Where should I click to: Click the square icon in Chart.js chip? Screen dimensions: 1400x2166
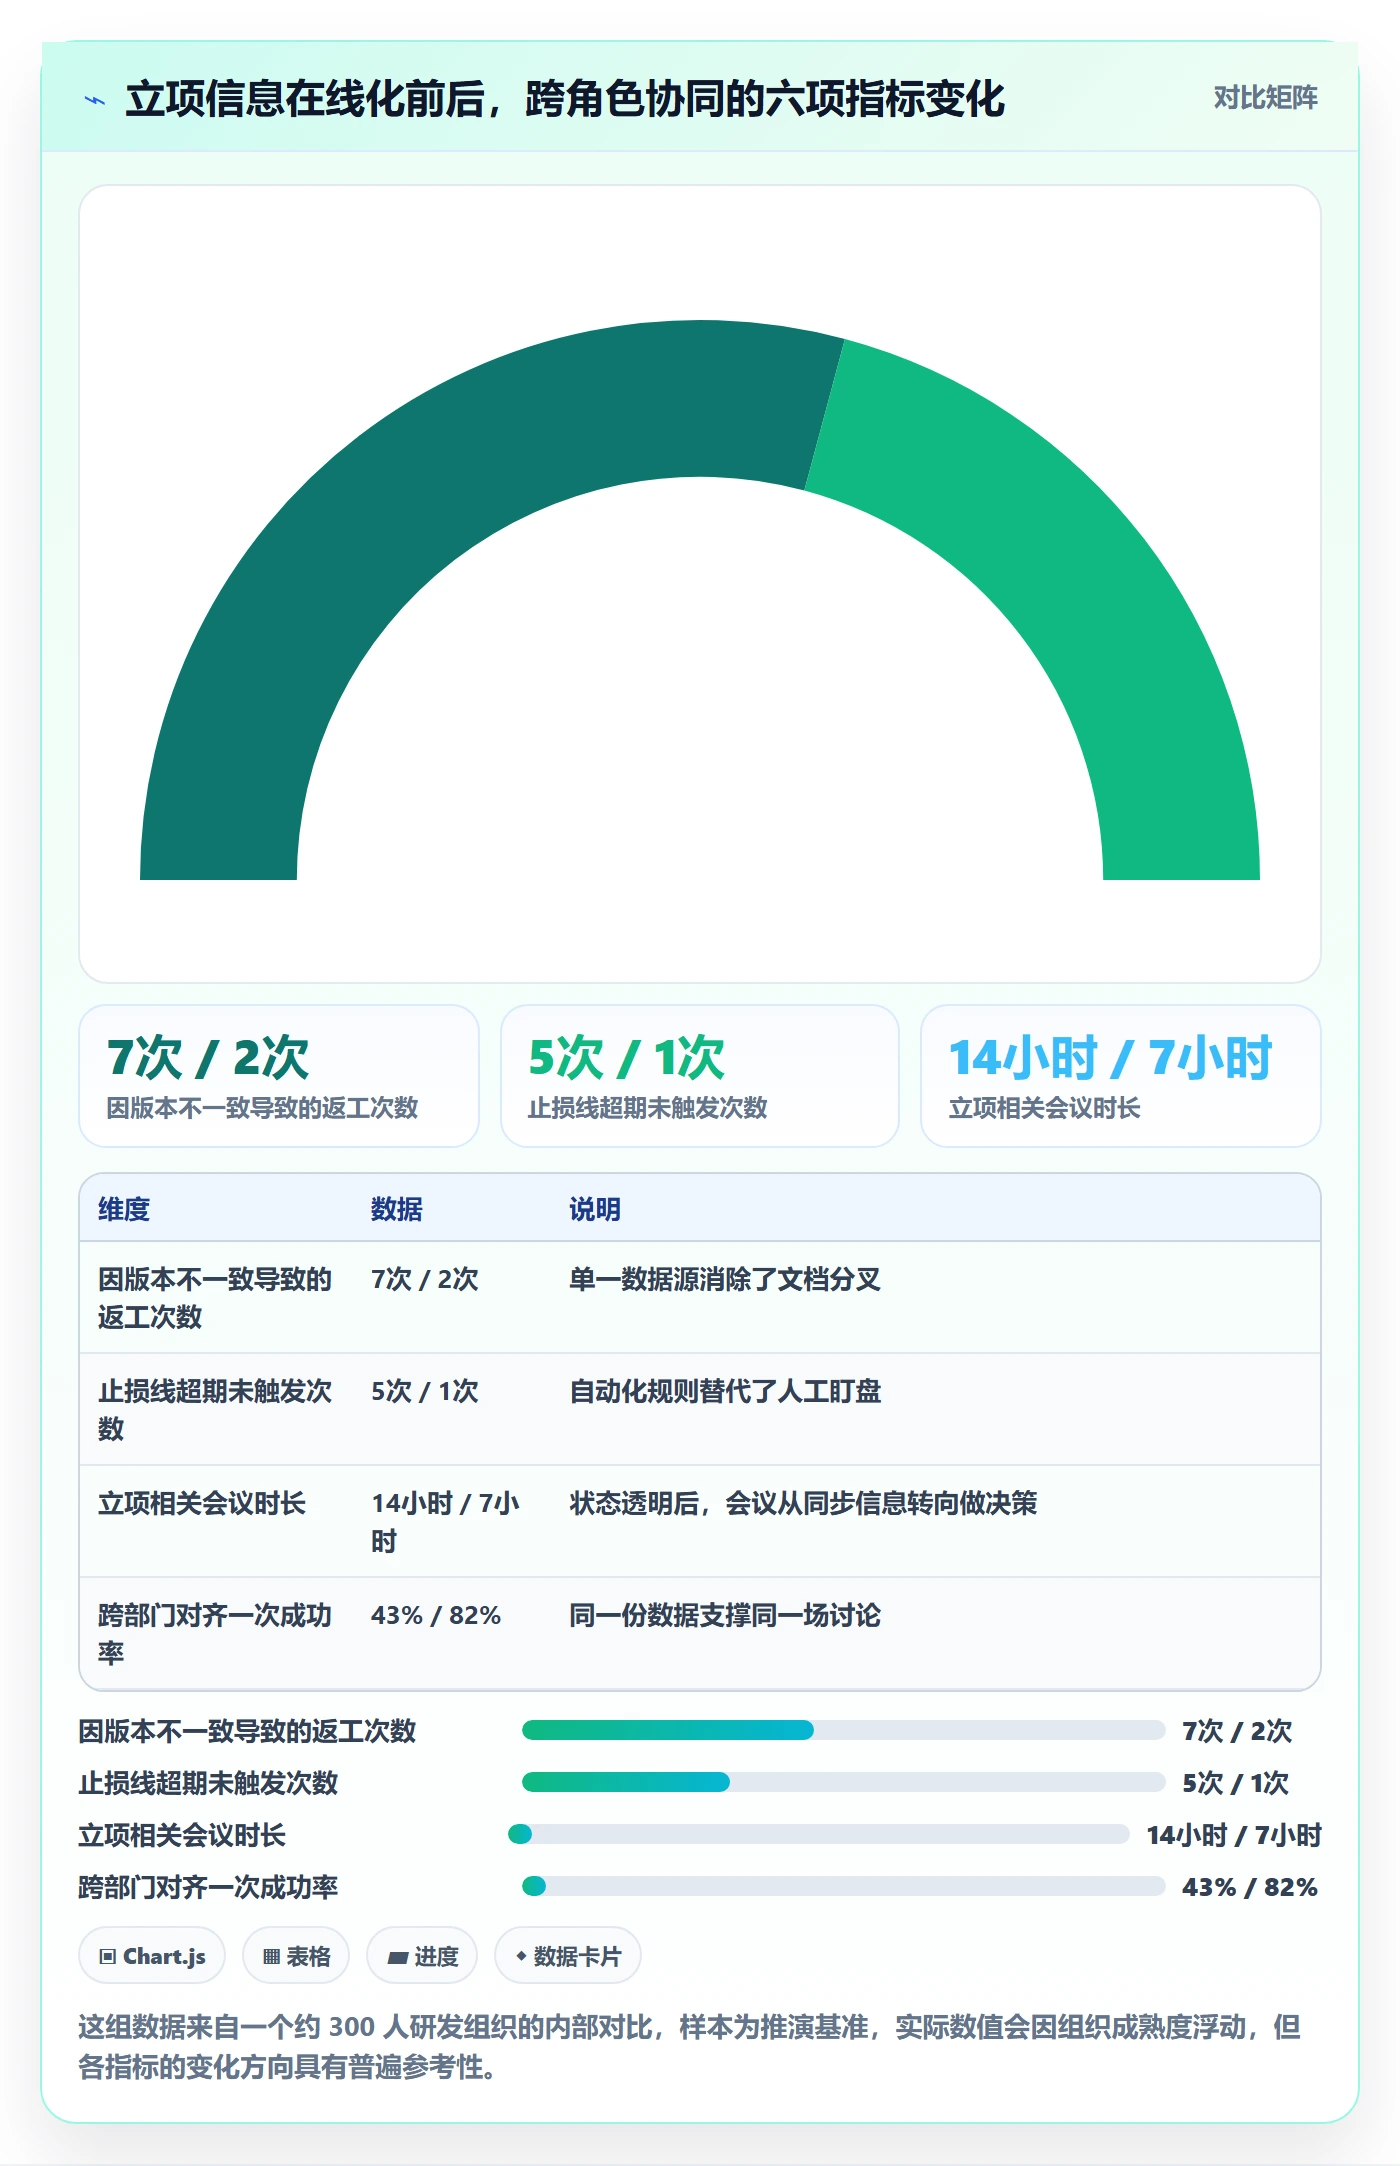108,1956
